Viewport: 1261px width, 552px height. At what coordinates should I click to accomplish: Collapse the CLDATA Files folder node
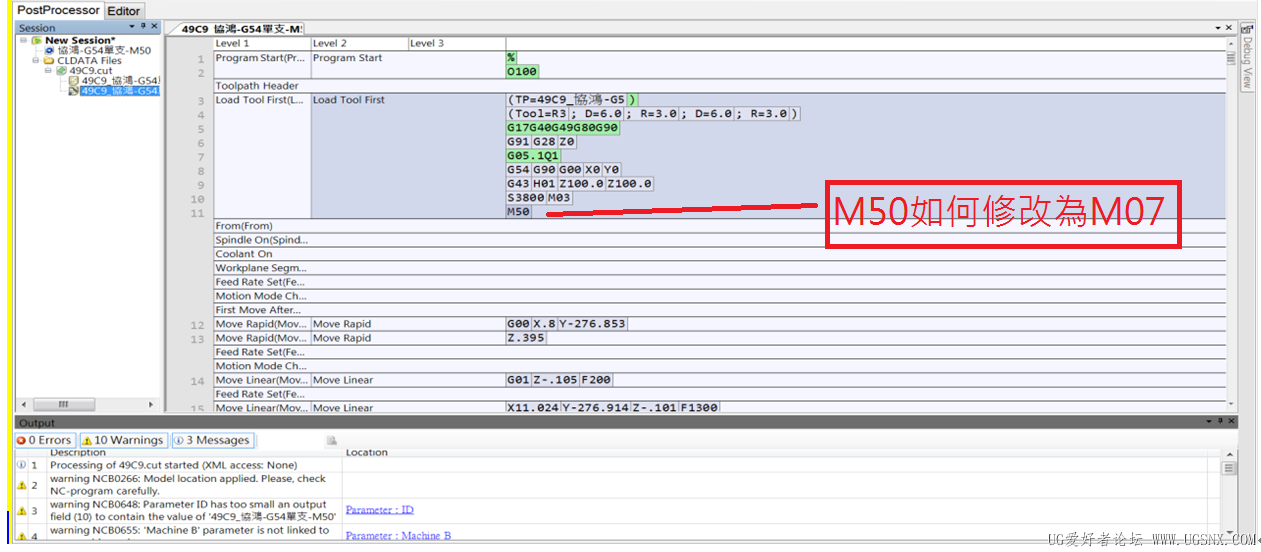[35, 60]
